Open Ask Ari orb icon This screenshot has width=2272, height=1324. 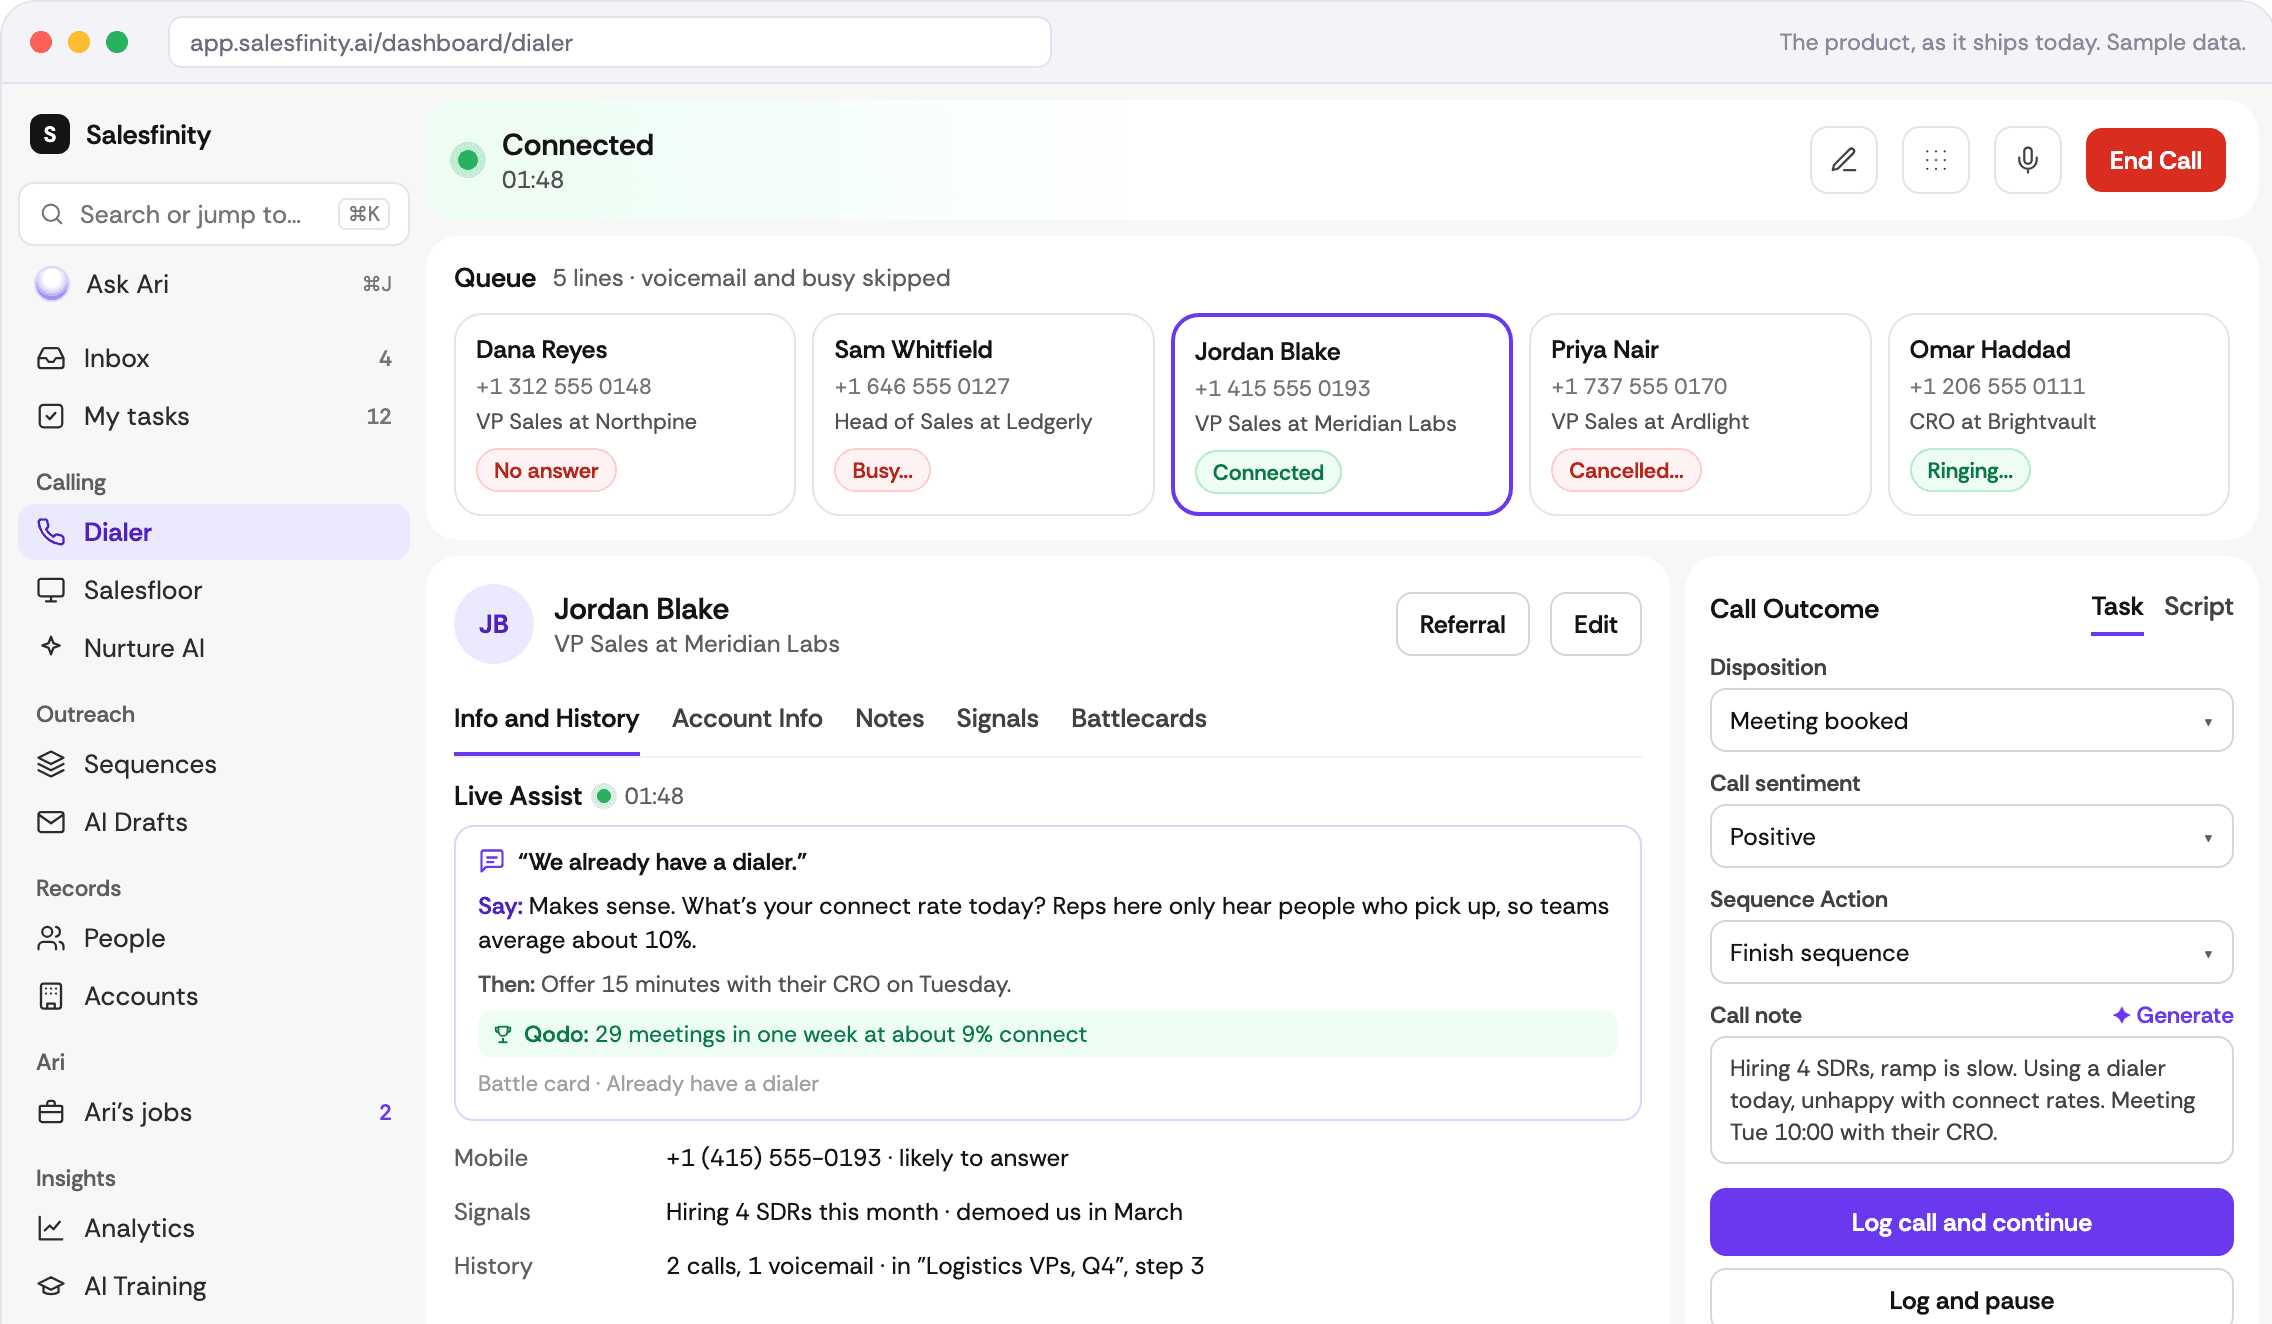point(52,284)
